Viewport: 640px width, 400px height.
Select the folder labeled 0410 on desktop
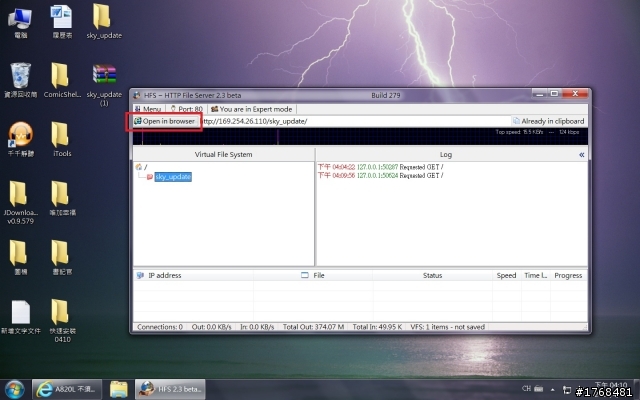(x=62, y=321)
